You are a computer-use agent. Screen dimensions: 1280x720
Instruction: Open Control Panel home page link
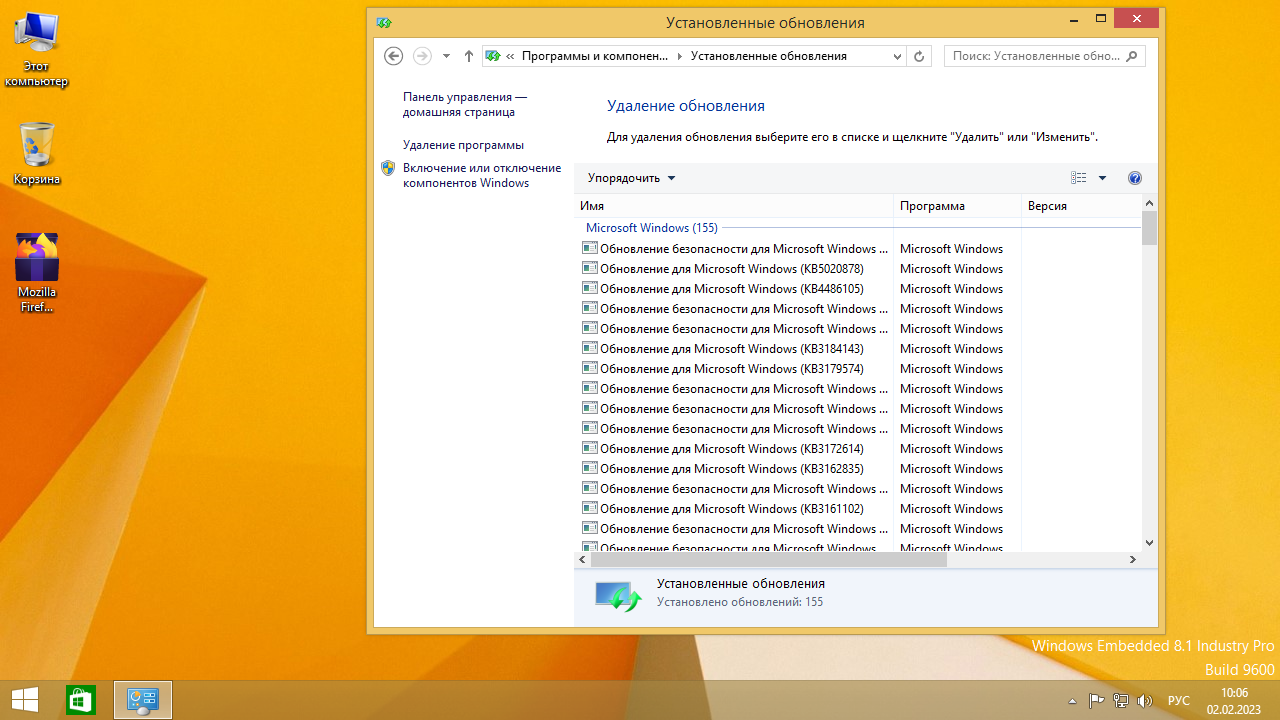(464, 104)
